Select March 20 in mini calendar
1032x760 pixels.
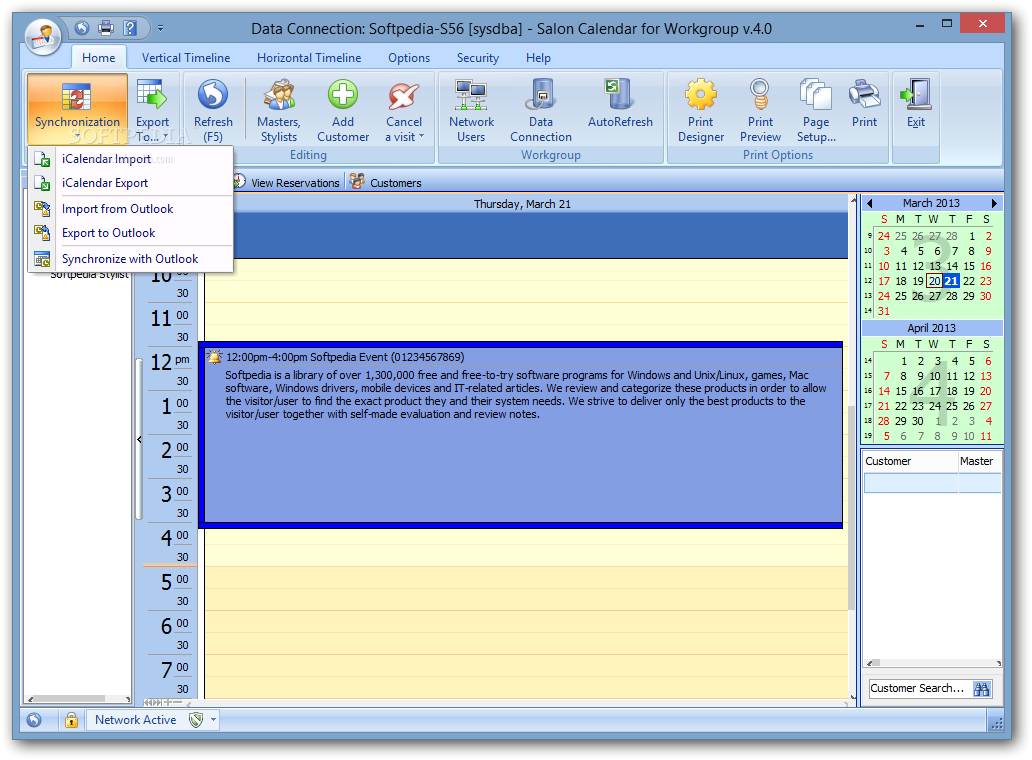tap(935, 281)
